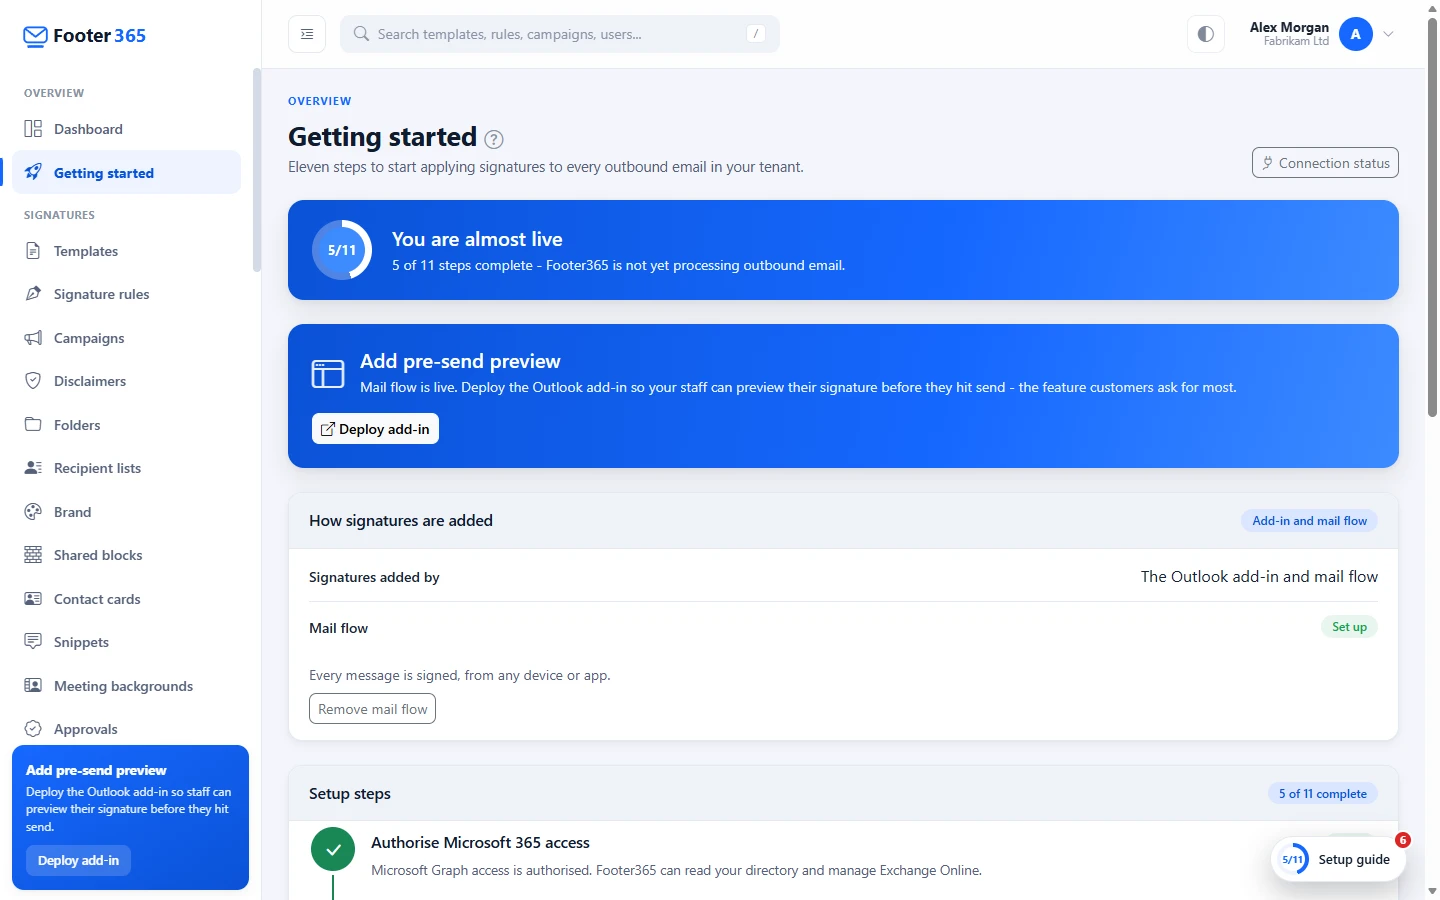Focus the search templates input field

[x=560, y=34]
